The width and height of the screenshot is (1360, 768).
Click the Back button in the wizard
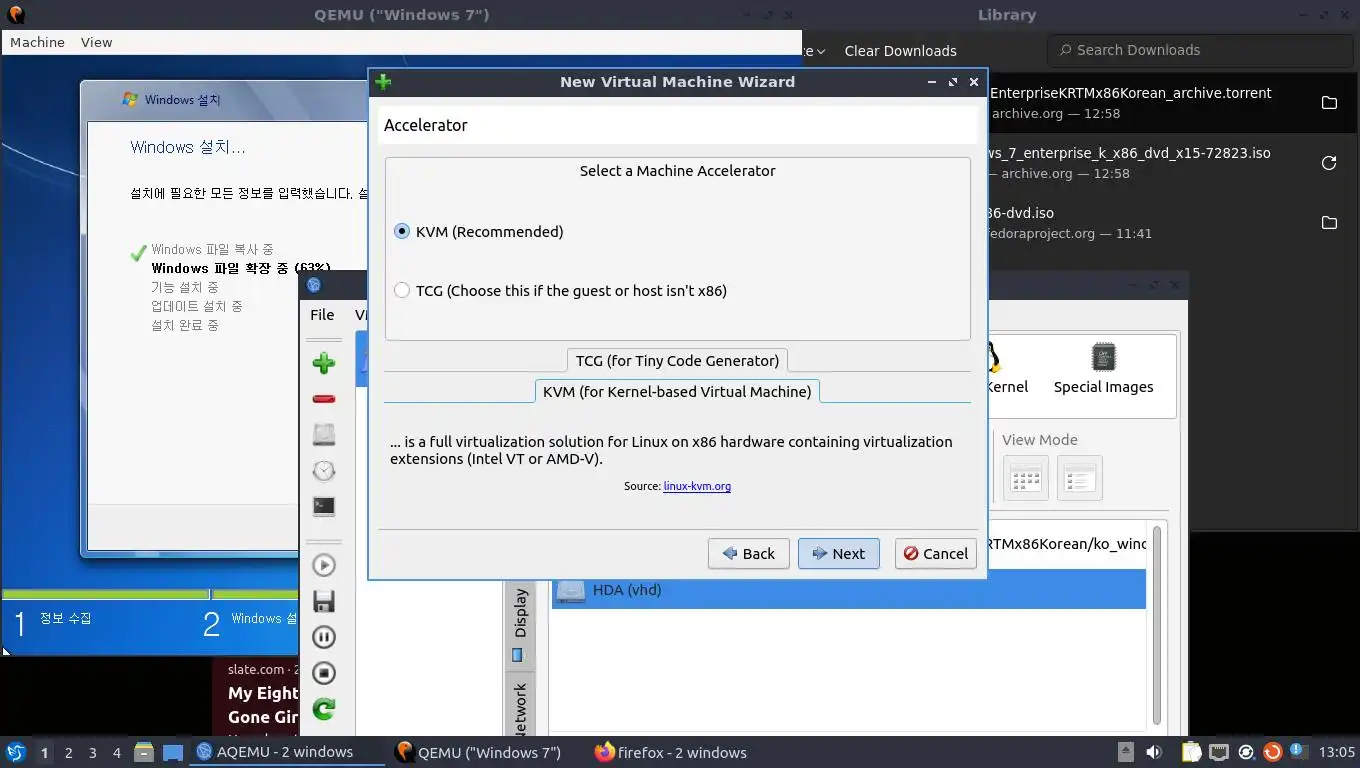(749, 553)
